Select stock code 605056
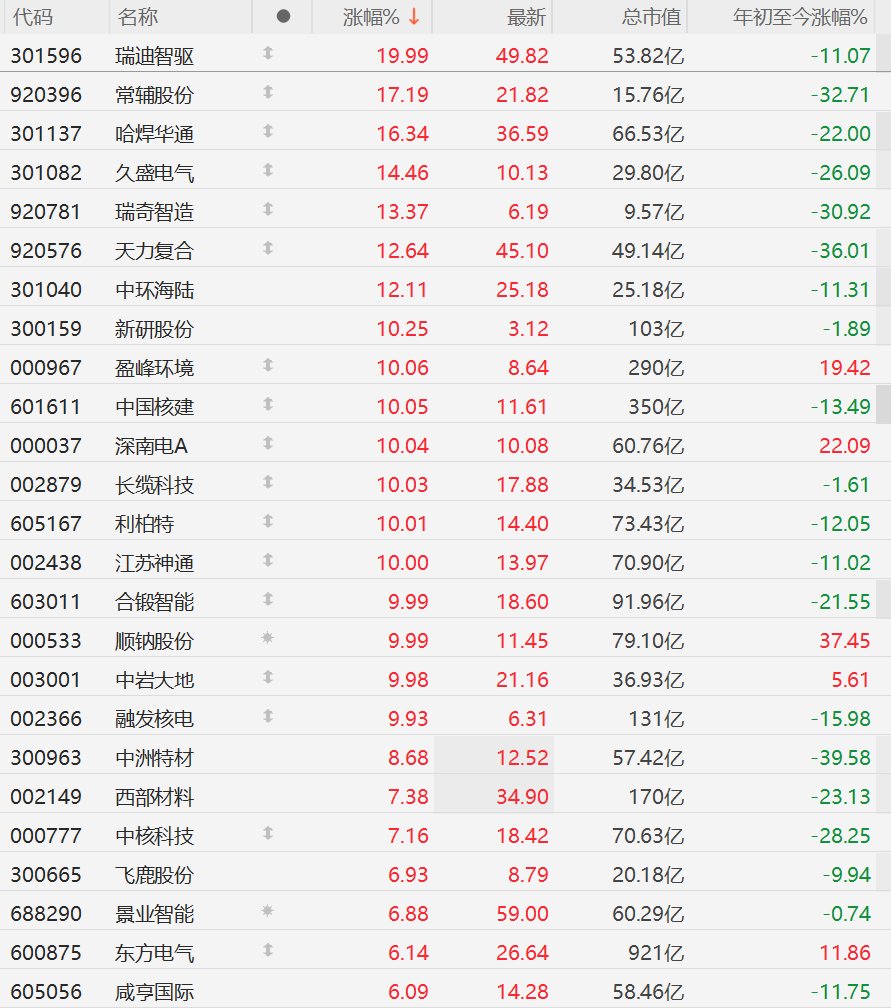This screenshot has width=891, height=1008. 46,992
